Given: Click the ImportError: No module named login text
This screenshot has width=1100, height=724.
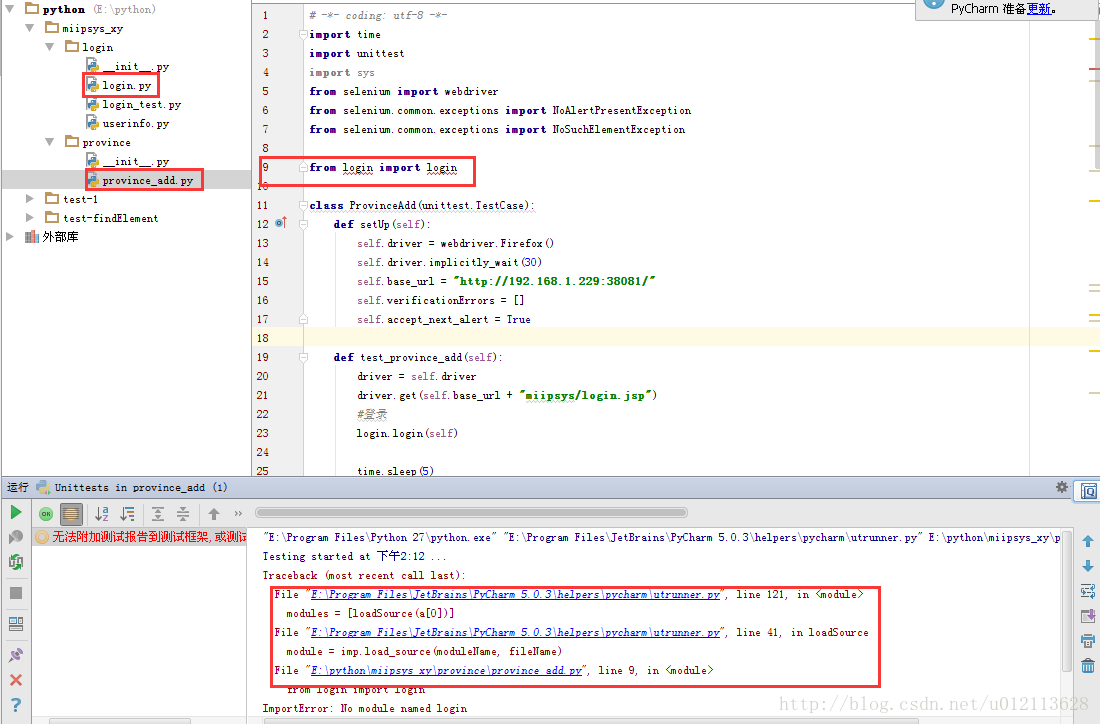Looking at the screenshot, I should coord(365,708).
